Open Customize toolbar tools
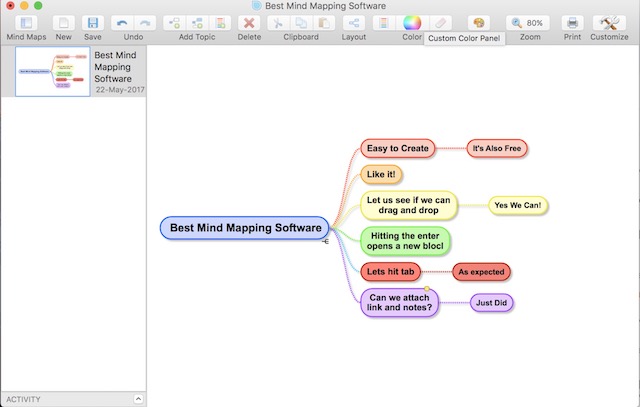The width and height of the screenshot is (640, 407). (609, 23)
